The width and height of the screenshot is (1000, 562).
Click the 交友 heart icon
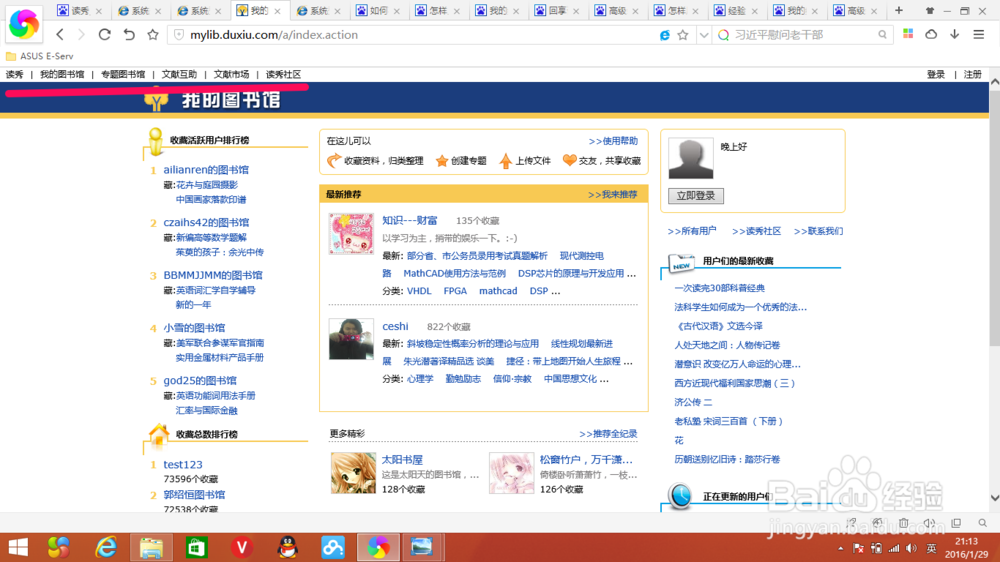coord(570,160)
